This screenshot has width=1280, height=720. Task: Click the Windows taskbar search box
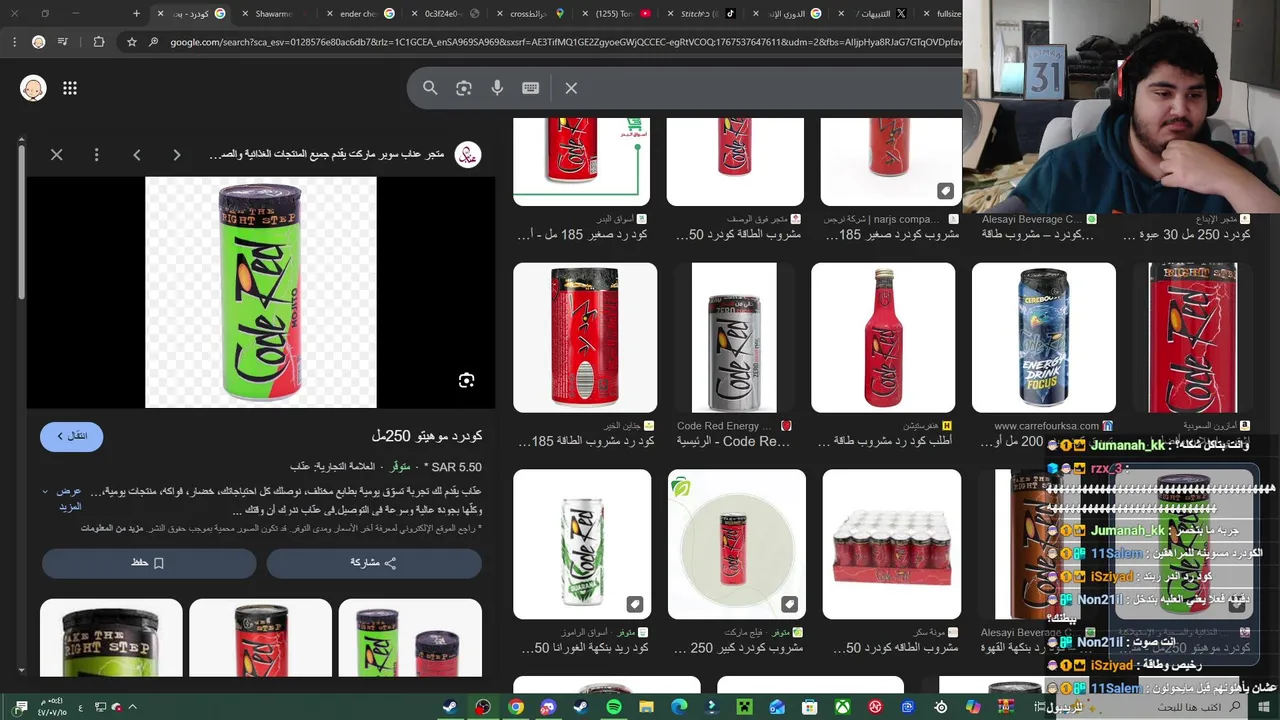(1150, 707)
